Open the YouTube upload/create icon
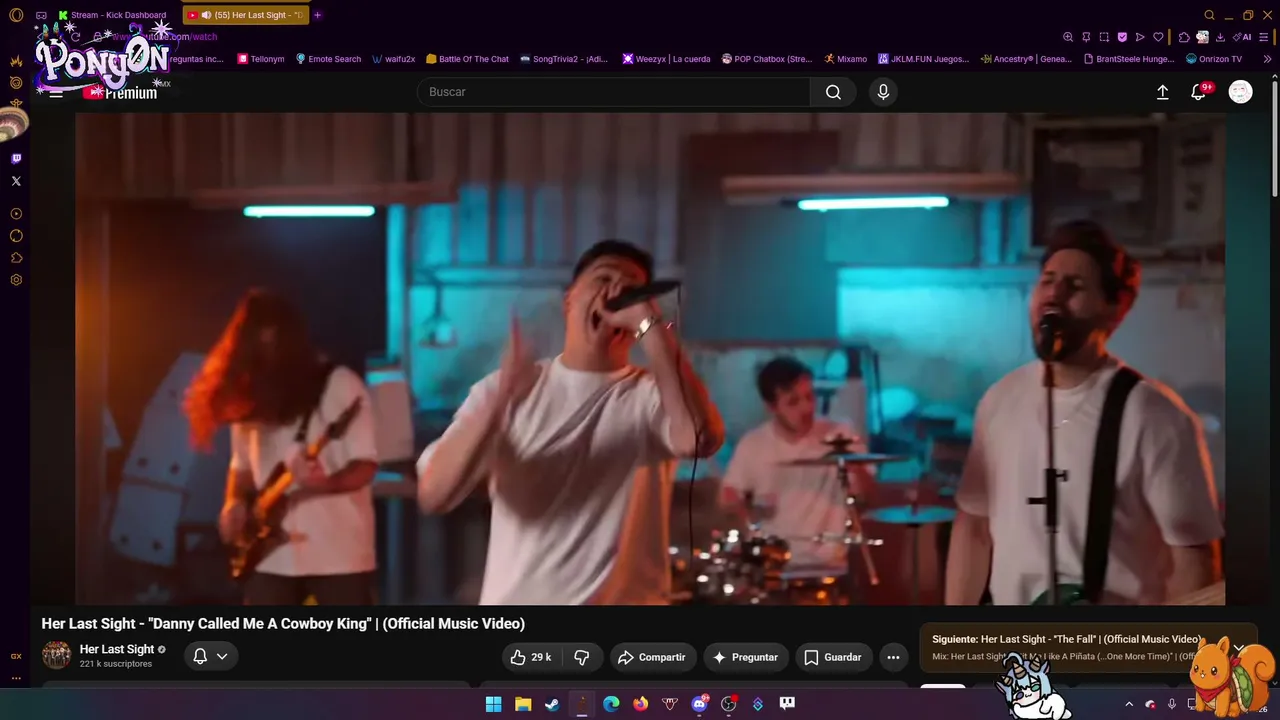The image size is (1280, 720). tap(1162, 92)
